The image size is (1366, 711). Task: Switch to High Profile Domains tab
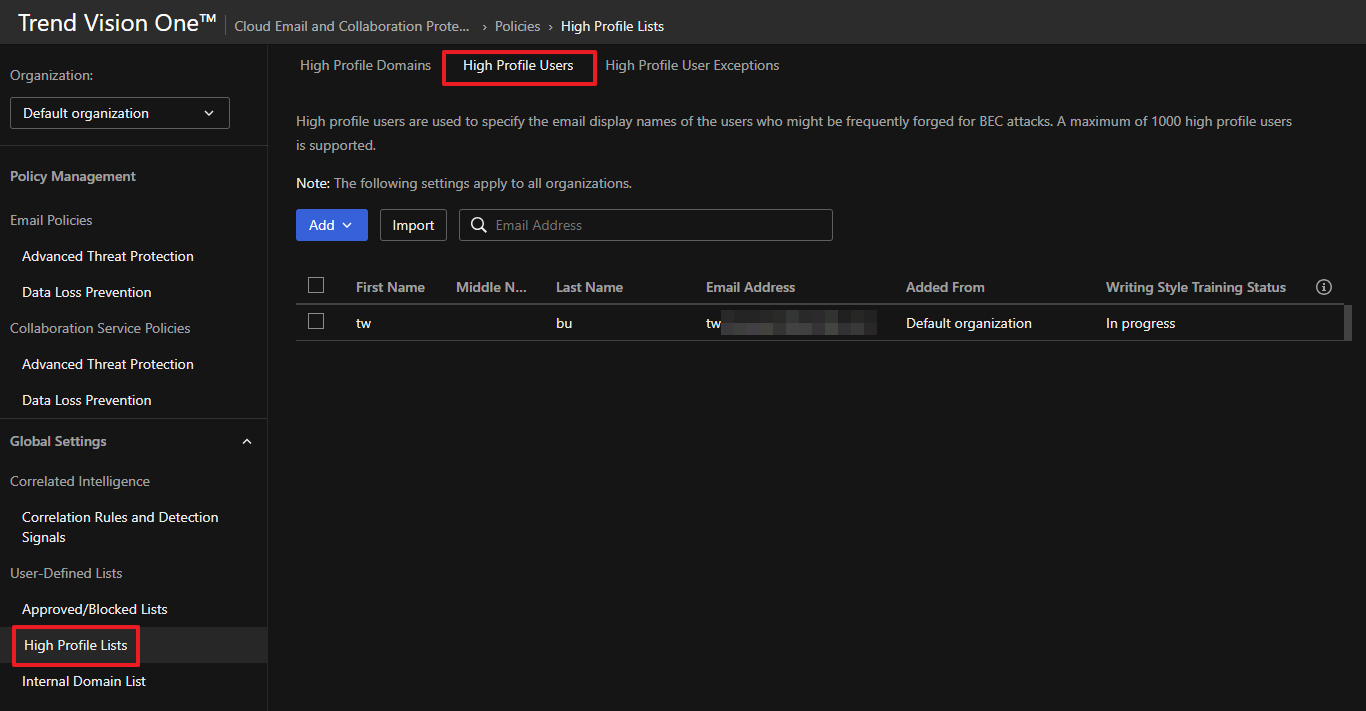click(365, 65)
